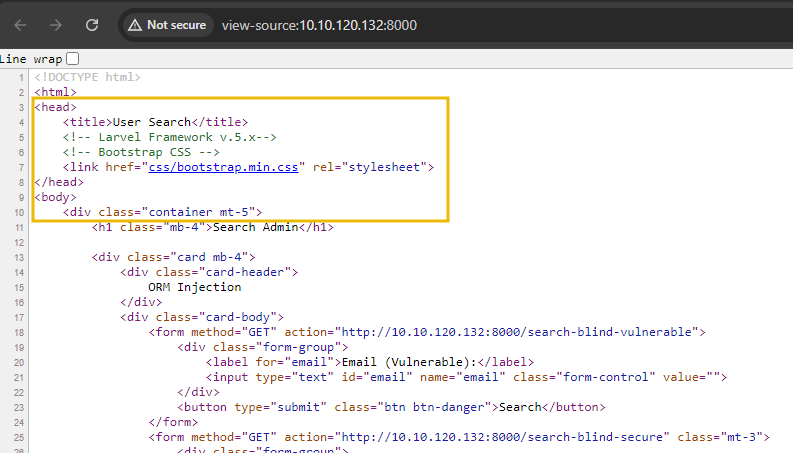Reload the page with refresh icon
The height and width of the screenshot is (453, 793).
92,24
